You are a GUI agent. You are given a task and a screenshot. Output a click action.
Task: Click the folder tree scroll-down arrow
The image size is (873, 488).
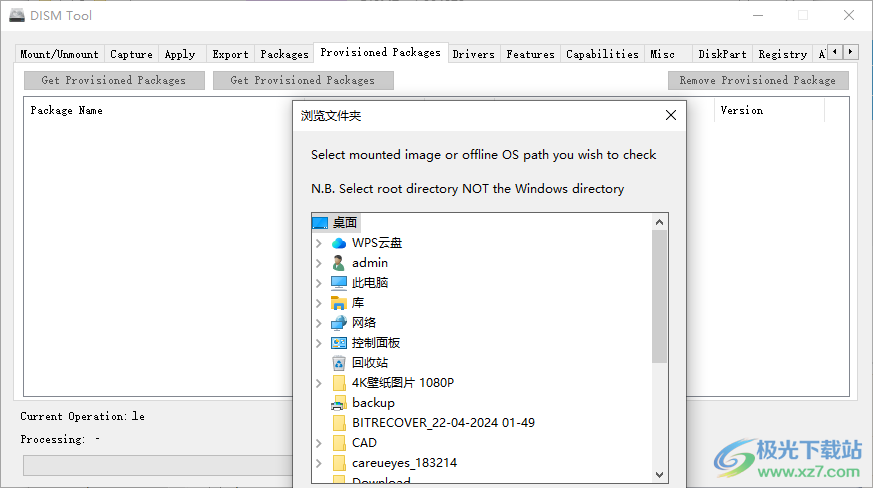[x=659, y=475]
